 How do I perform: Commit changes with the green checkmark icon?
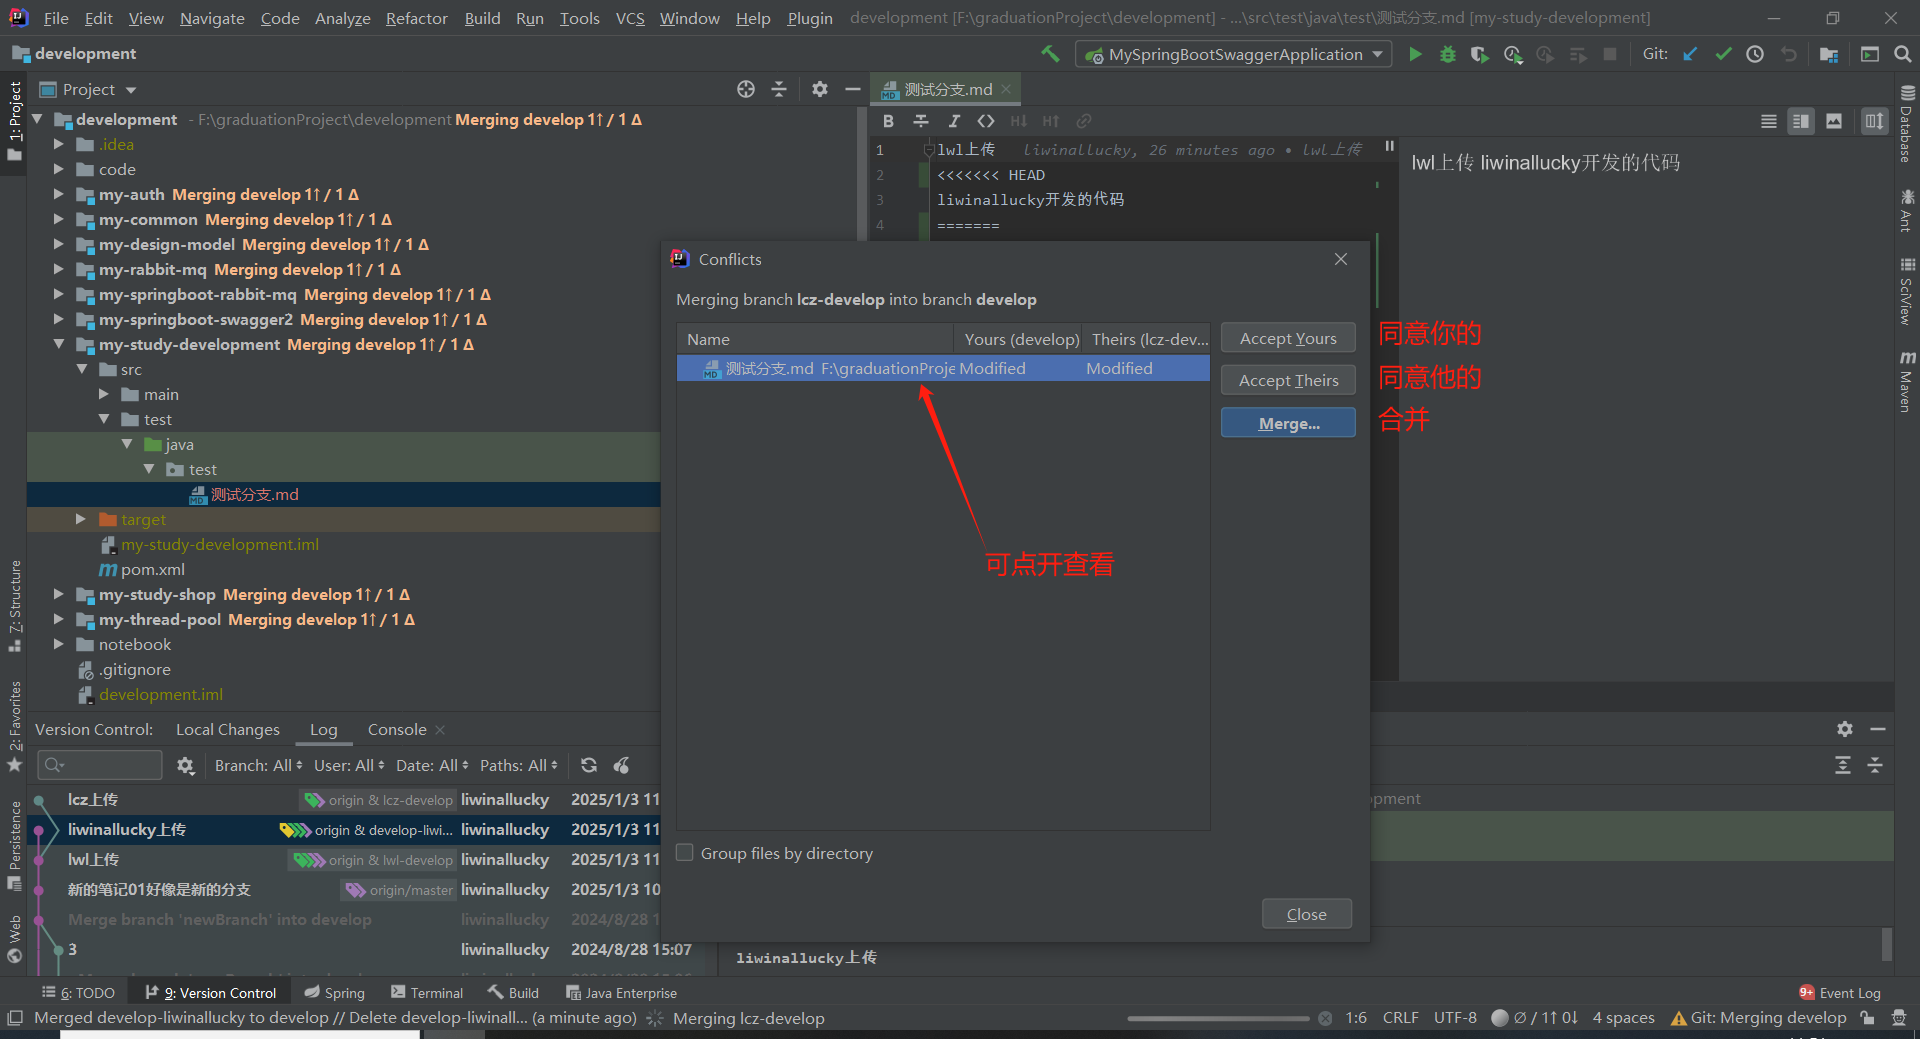pos(1723,54)
